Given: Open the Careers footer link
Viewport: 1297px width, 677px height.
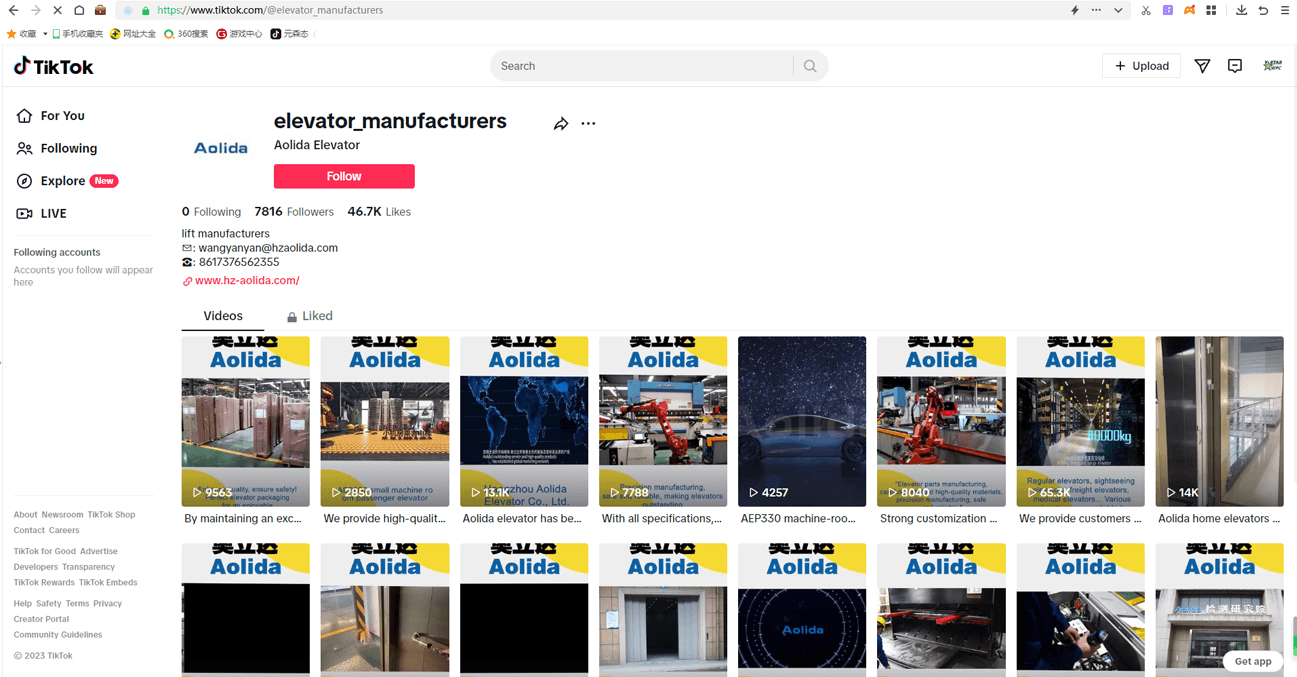Looking at the screenshot, I should pos(64,531).
